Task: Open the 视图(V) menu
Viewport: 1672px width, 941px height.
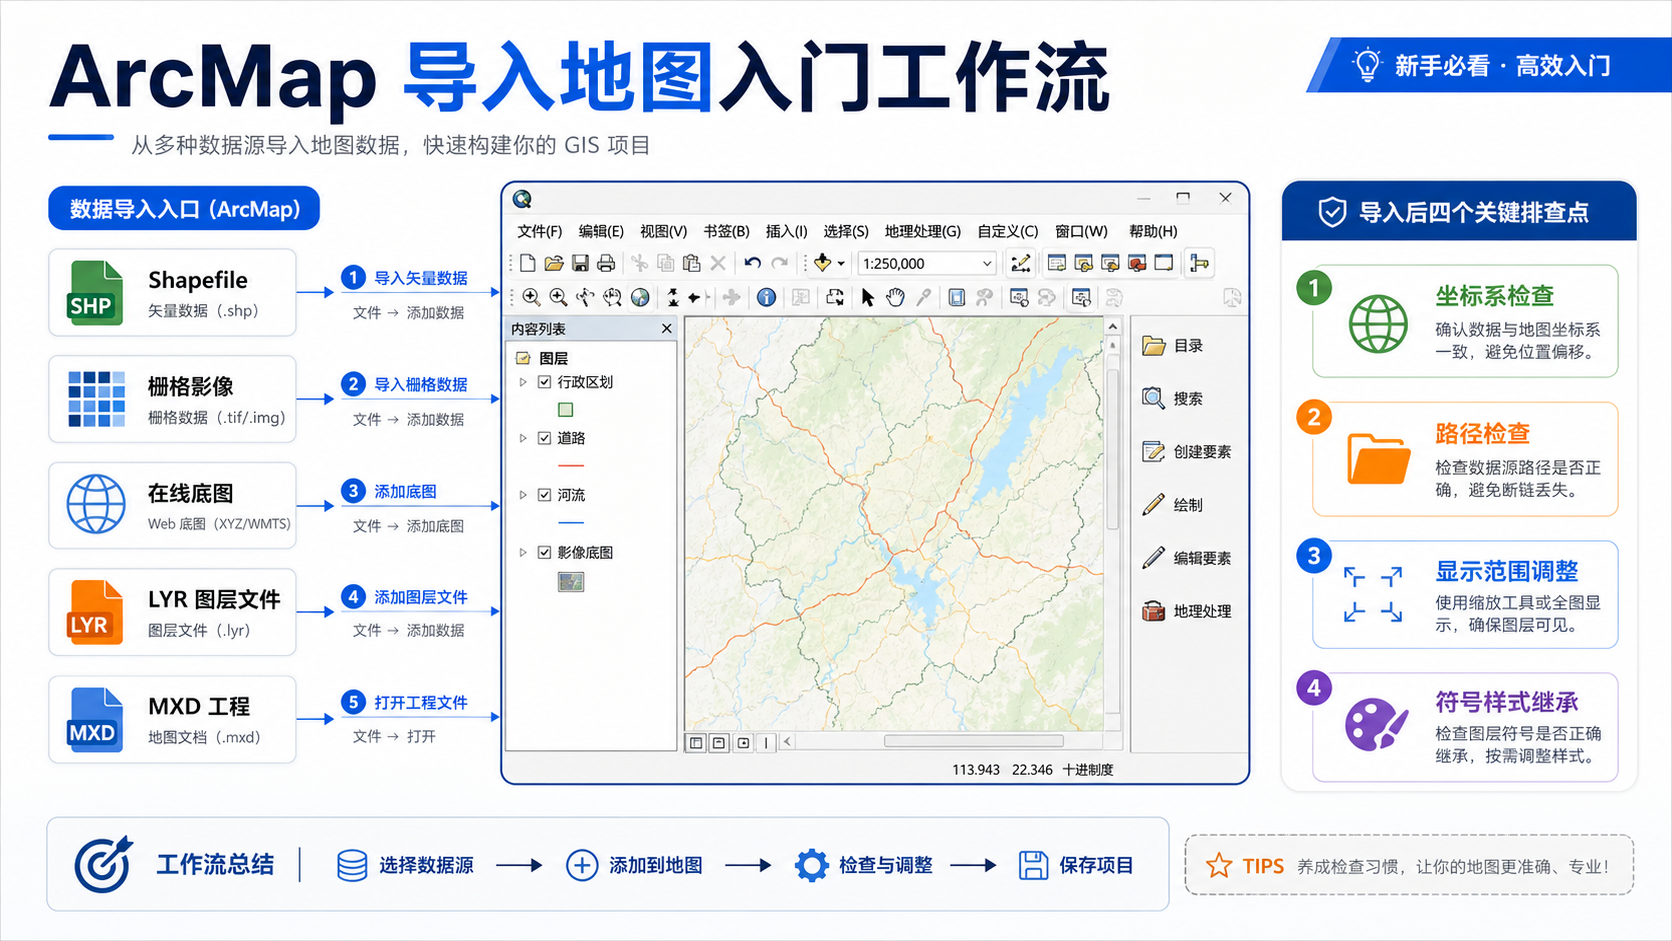Action: click(x=663, y=231)
